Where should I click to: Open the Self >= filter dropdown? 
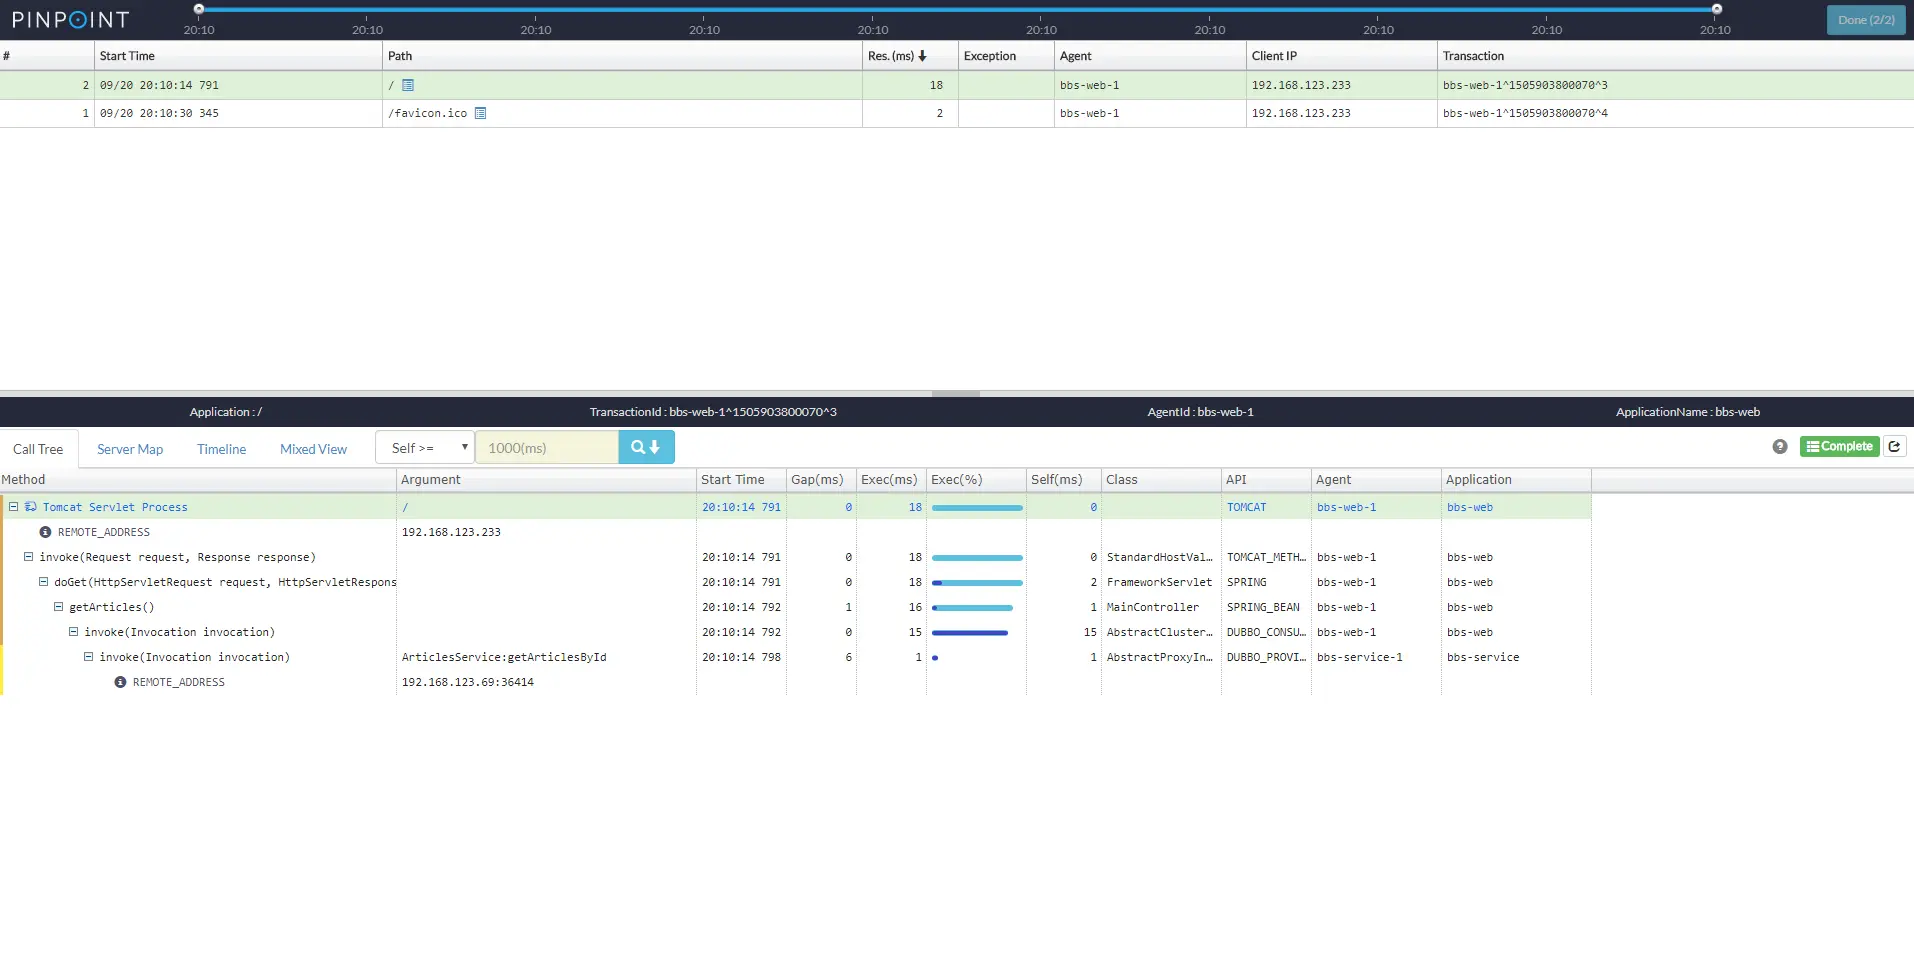[x=425, y=447]
